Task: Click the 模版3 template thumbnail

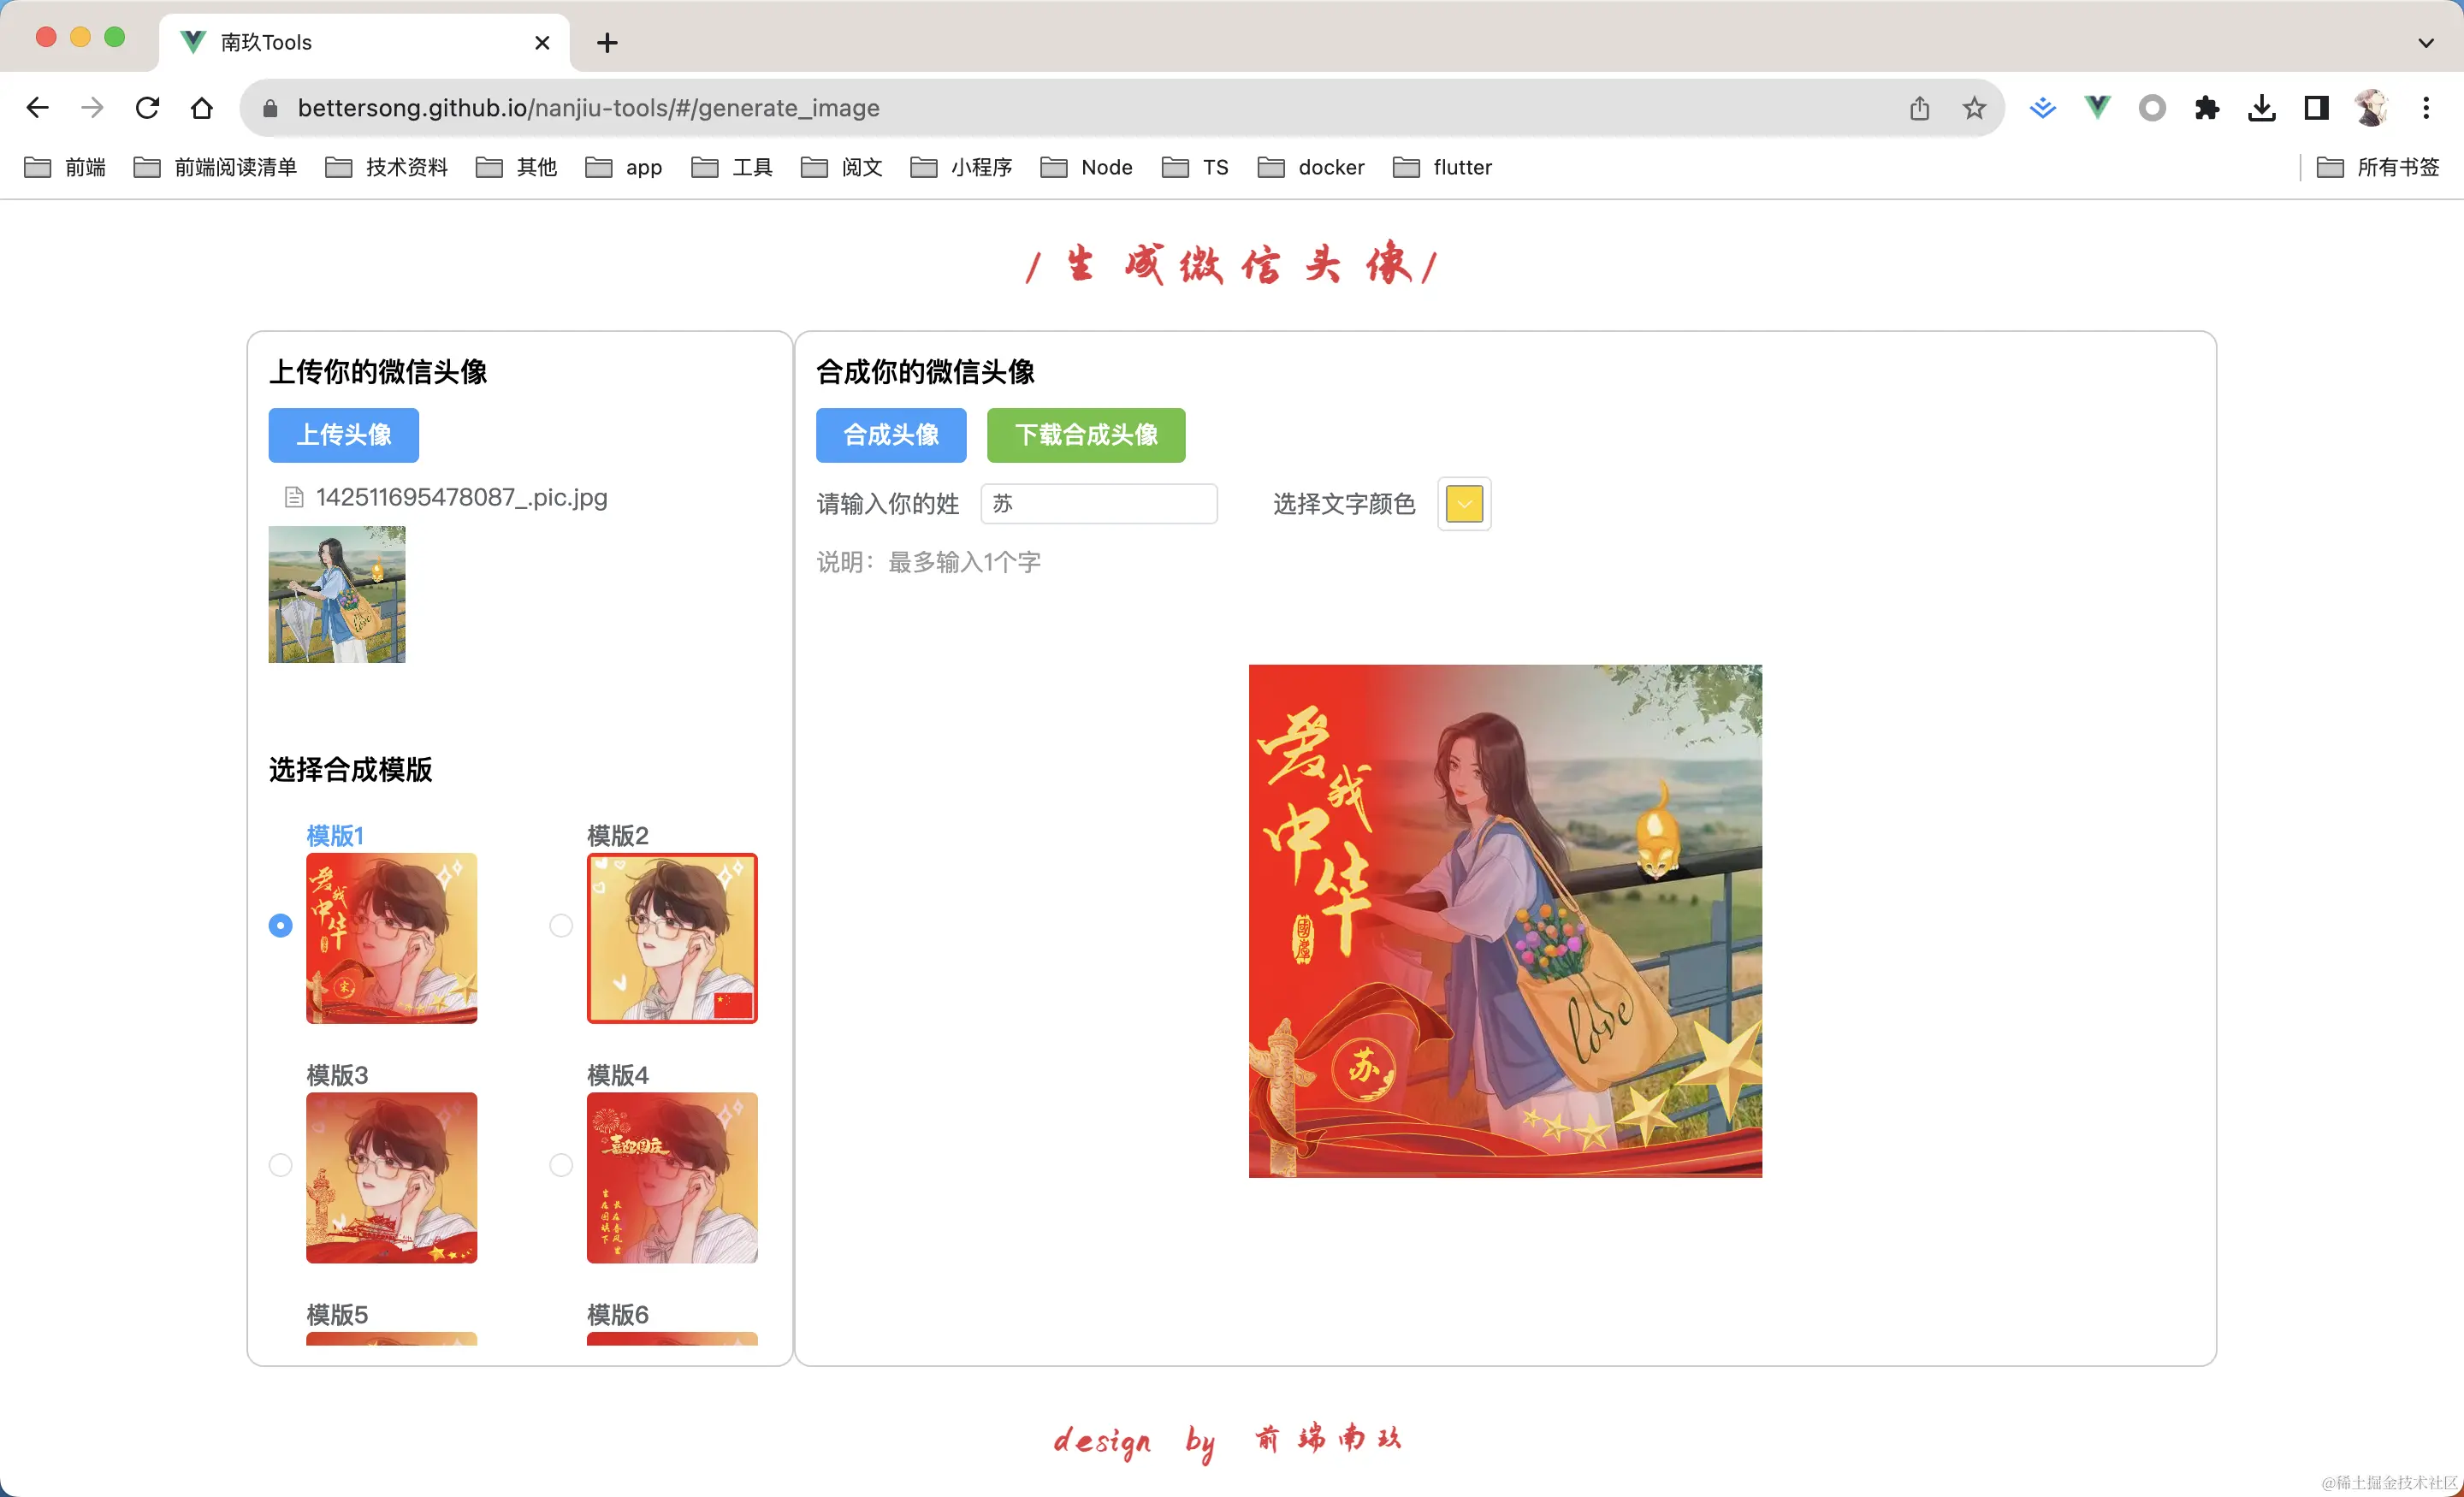Action: 391,1178
